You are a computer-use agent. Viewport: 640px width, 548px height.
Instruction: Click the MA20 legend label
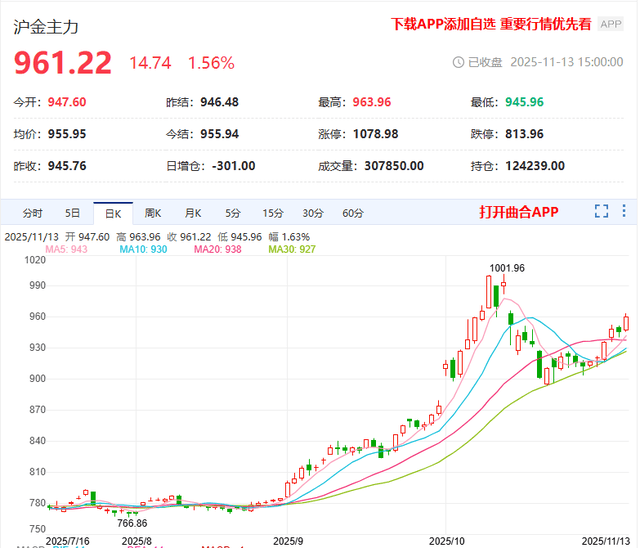click(215, 249)
